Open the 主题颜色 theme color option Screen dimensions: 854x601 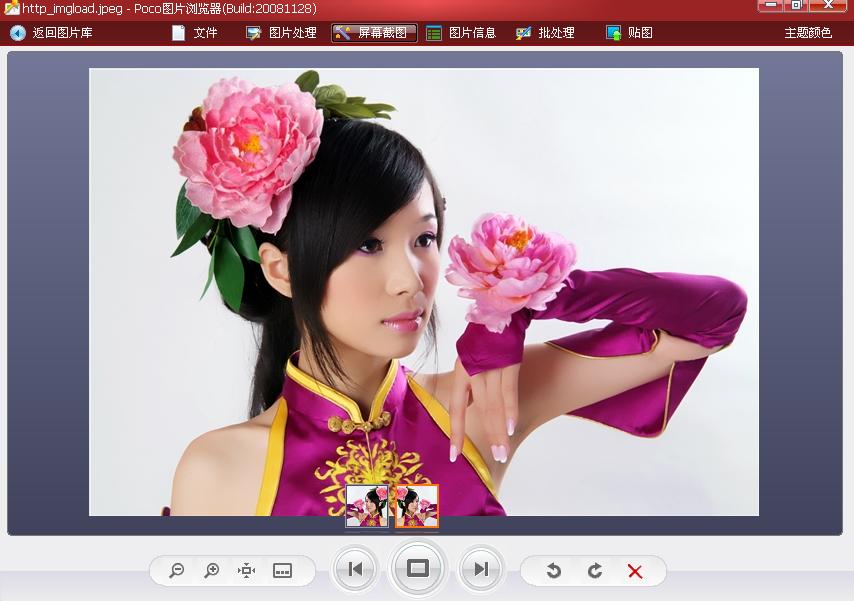tap(808, 33)
